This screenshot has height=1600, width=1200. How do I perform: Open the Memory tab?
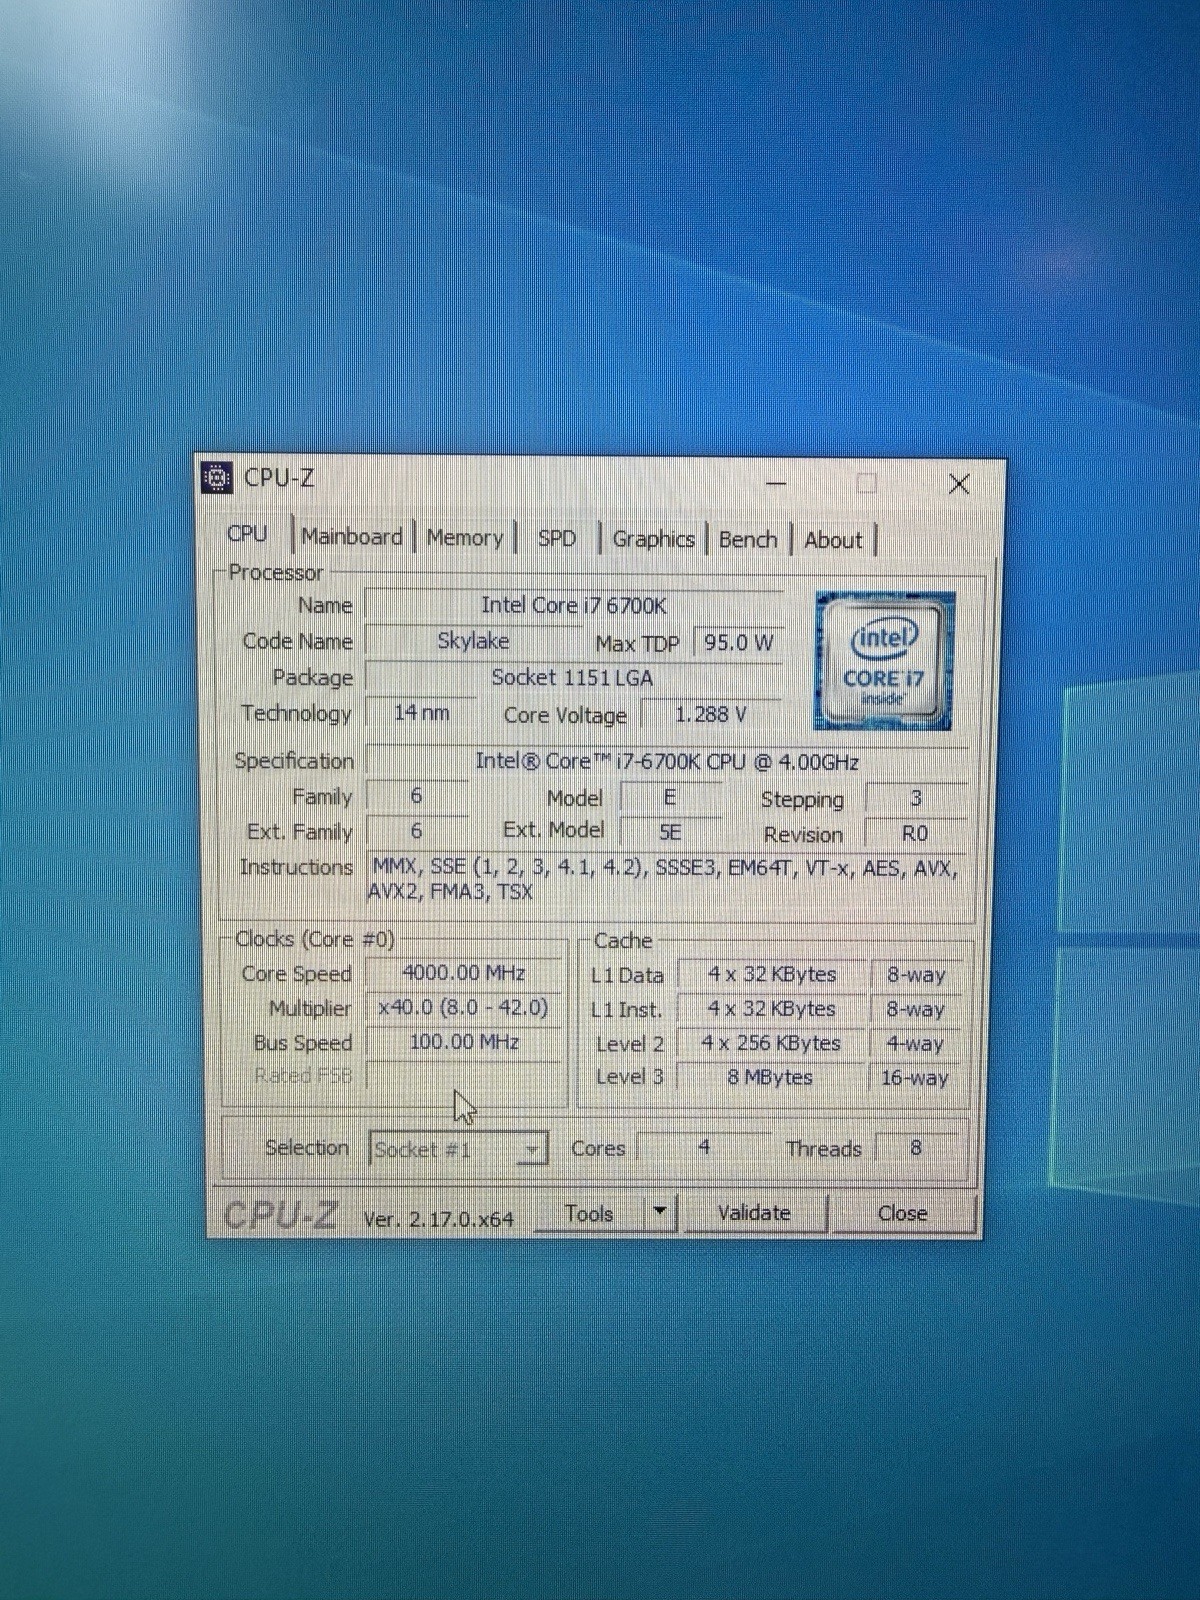465,538
